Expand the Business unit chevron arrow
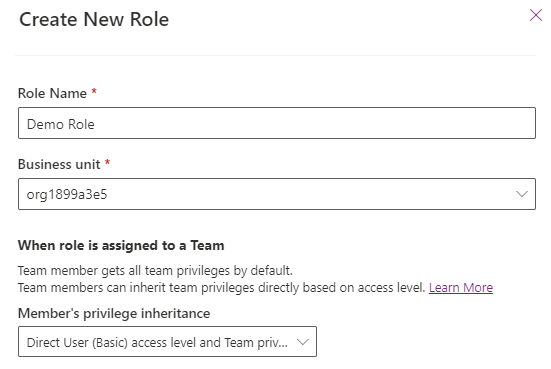Screen dimensions: 551x369 pos(522,194)
